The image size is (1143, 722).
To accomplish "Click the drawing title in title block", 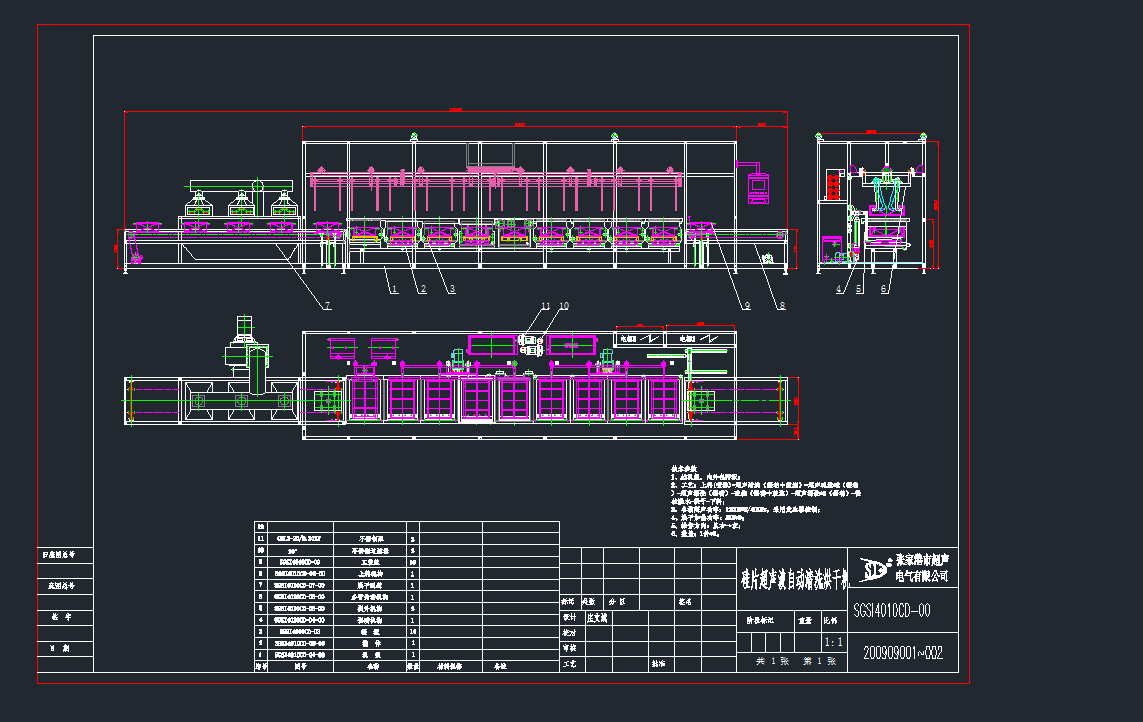I will 793,576.
